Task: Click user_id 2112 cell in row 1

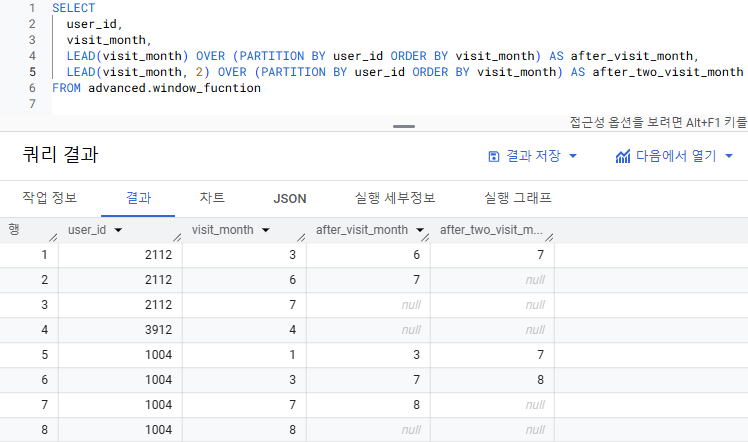Action: (158, 255)
